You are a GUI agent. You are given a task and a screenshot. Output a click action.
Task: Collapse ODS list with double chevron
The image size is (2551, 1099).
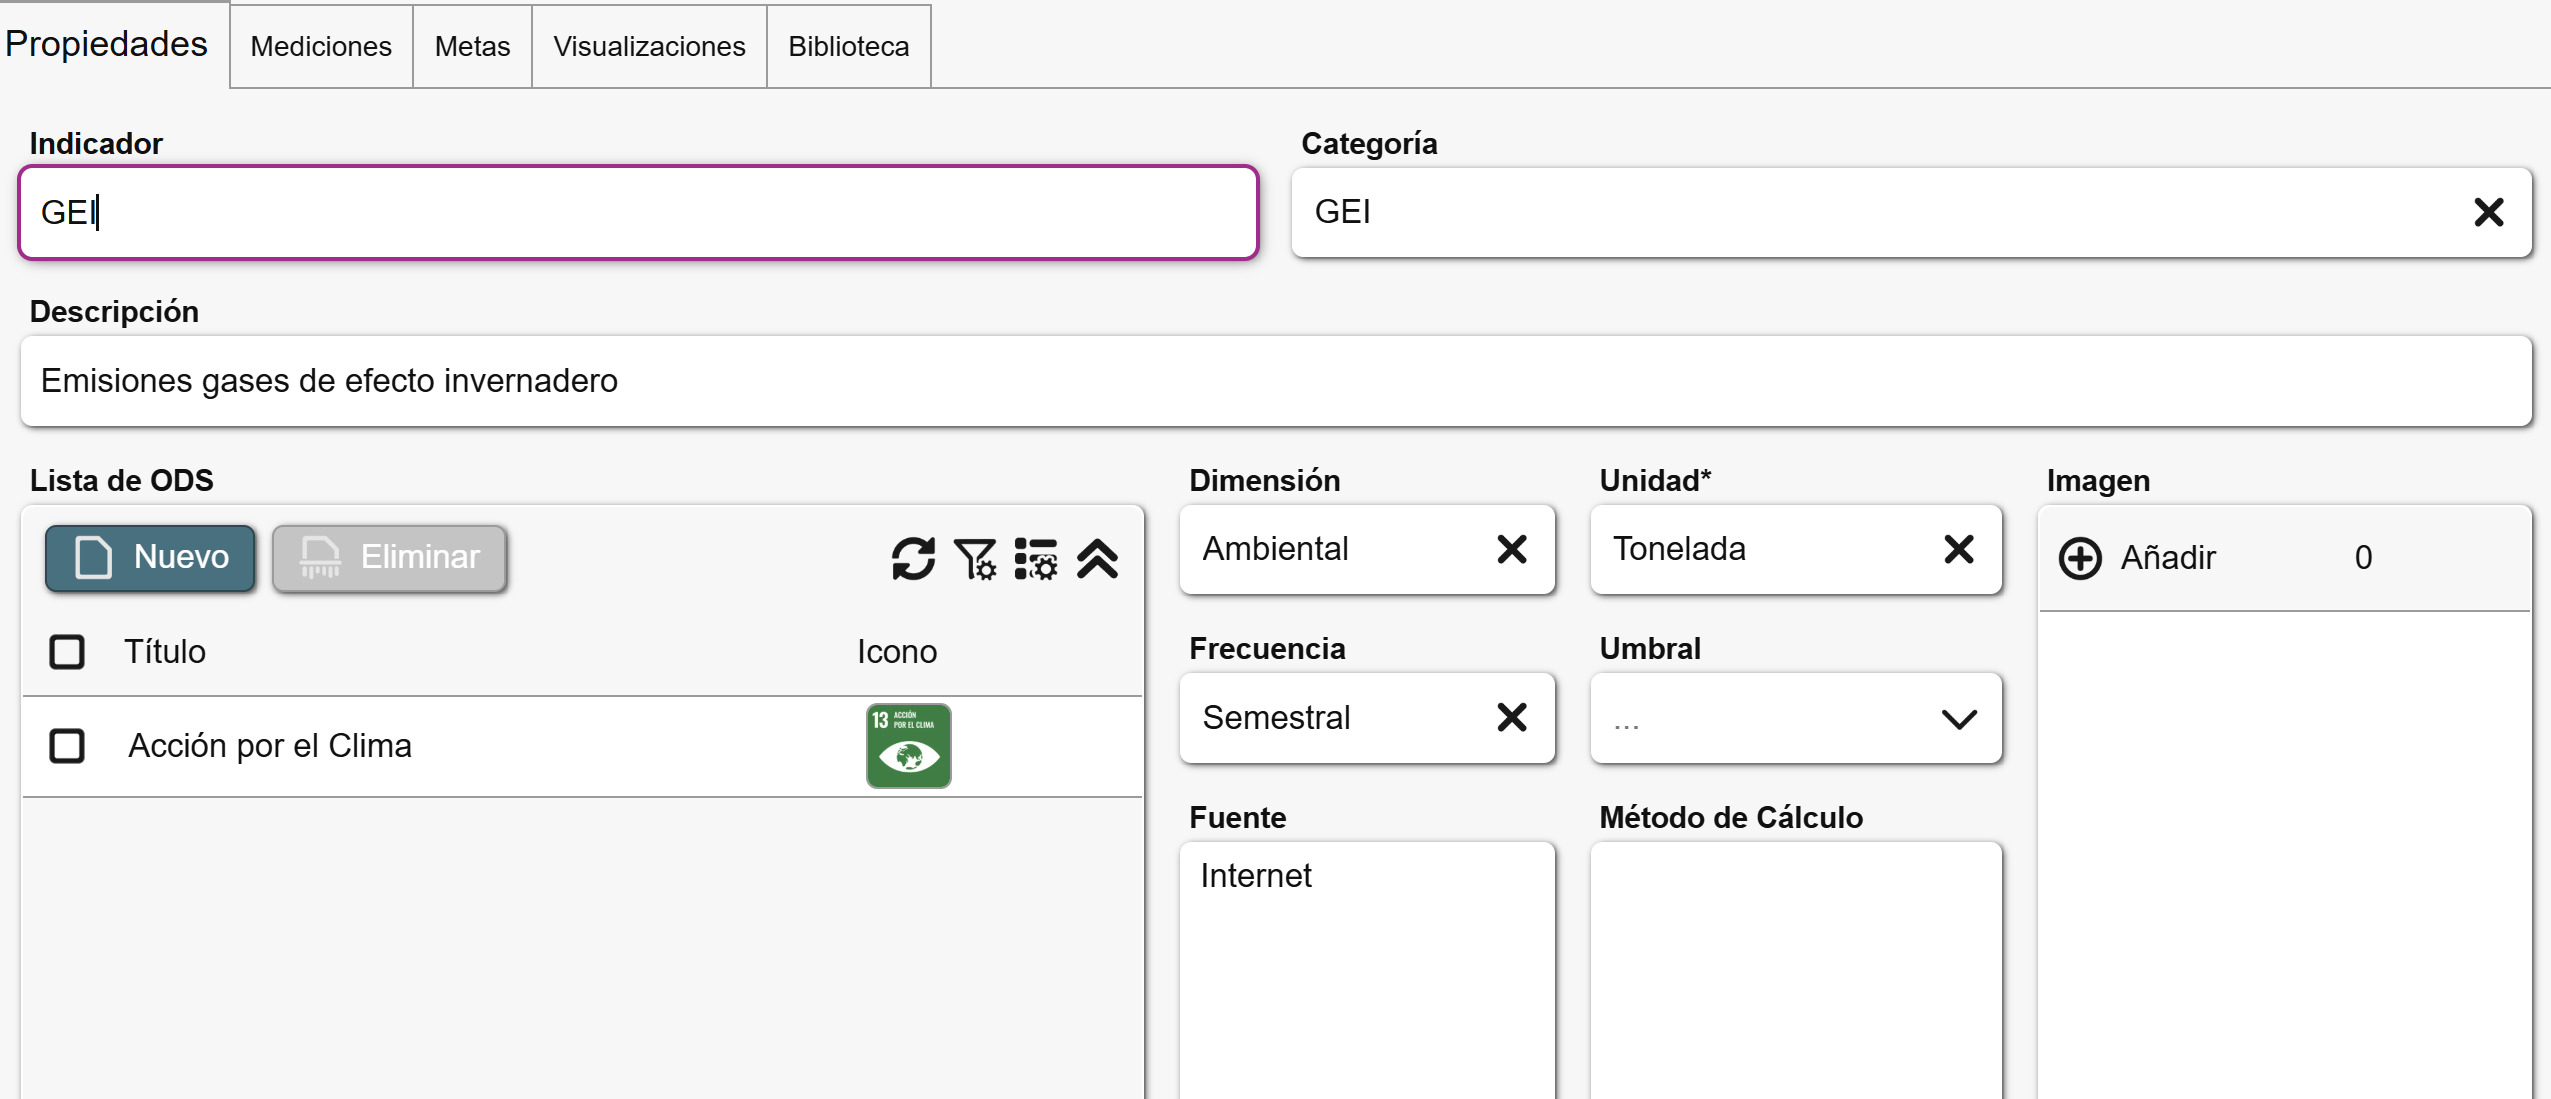[x=1097, y=558]
